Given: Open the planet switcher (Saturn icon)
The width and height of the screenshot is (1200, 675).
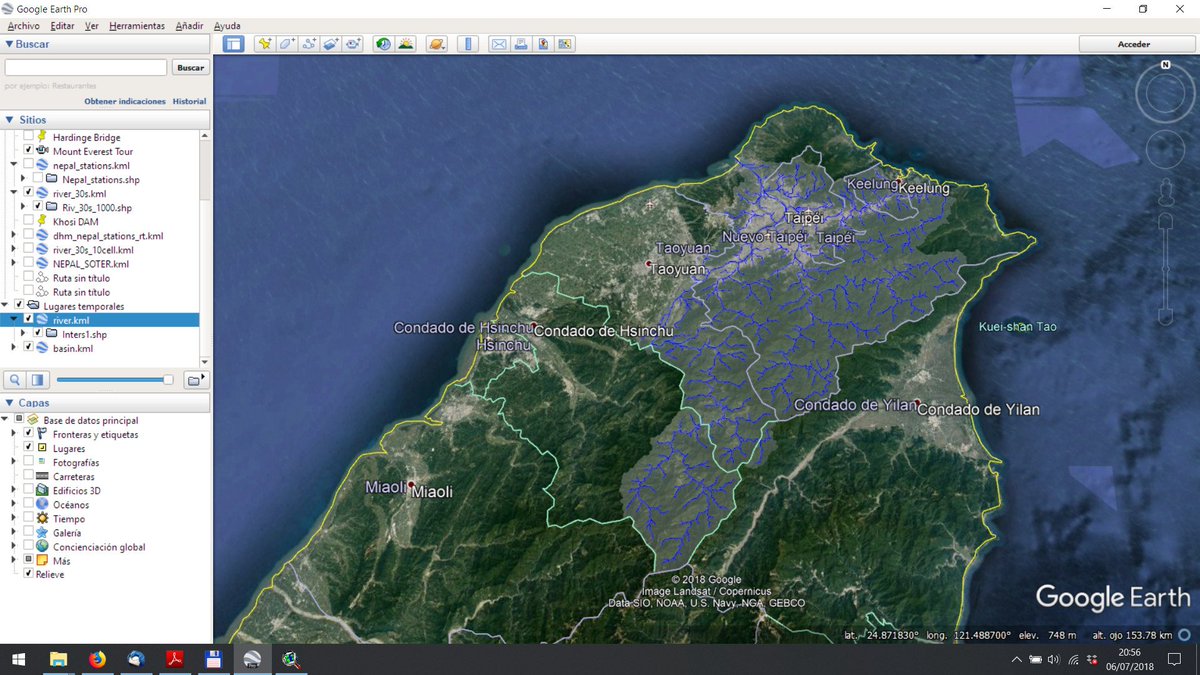Looking at the screenshot, I should (x=436, y=44).
